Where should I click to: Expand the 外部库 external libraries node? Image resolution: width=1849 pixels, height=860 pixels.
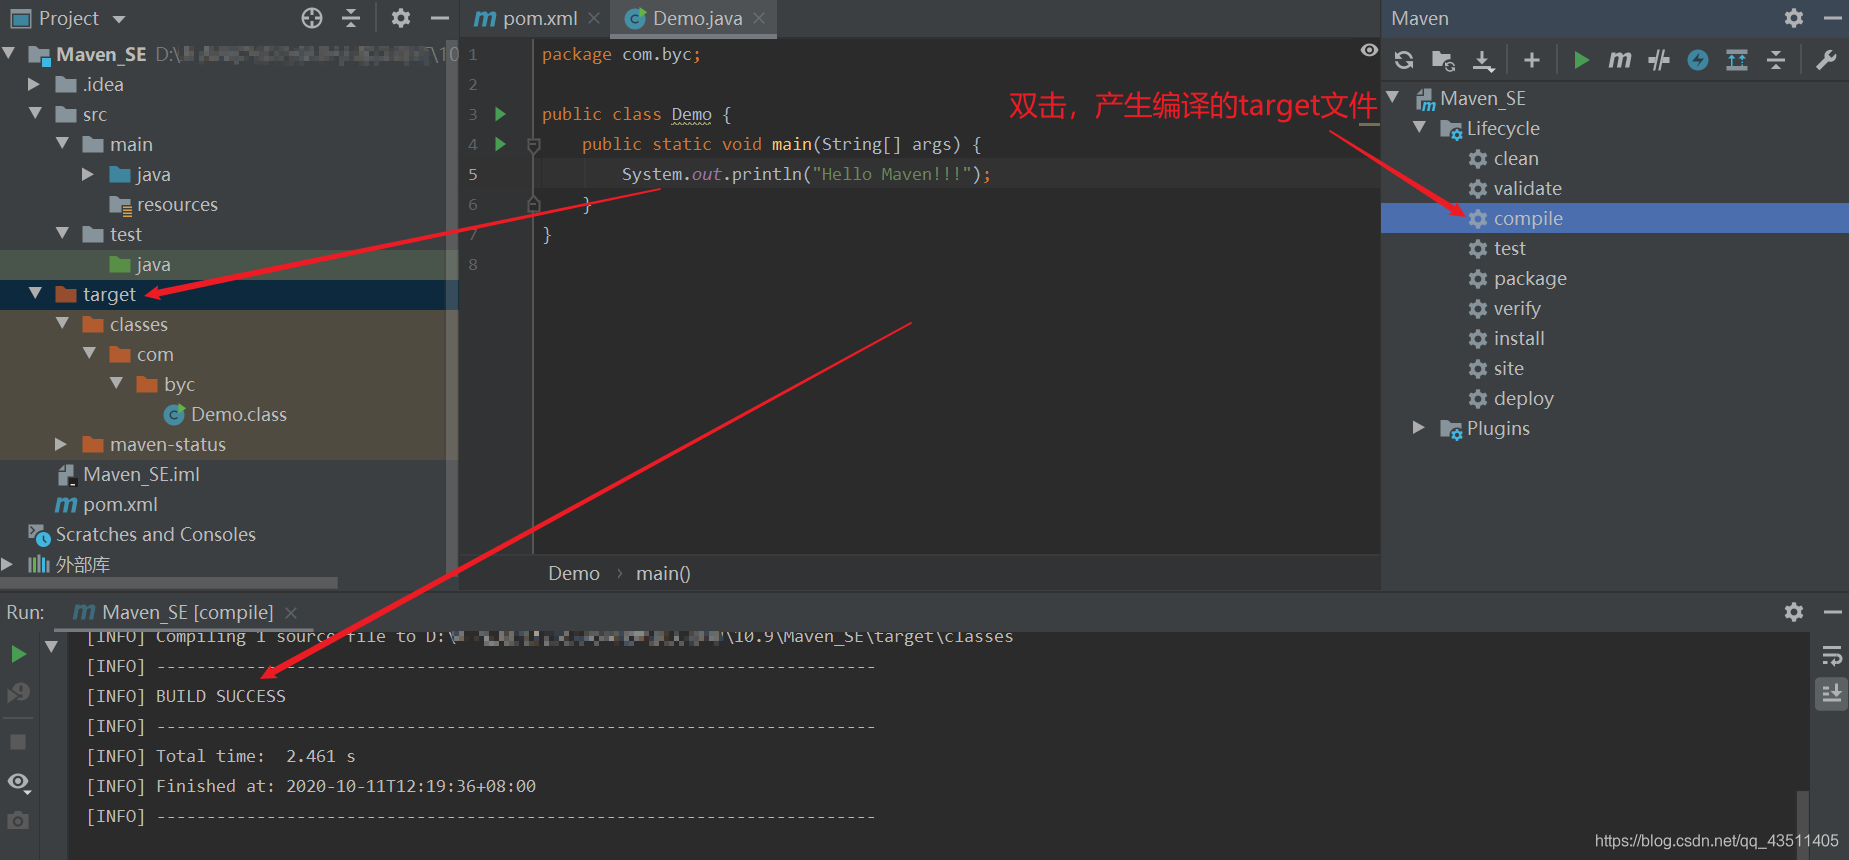8,564
